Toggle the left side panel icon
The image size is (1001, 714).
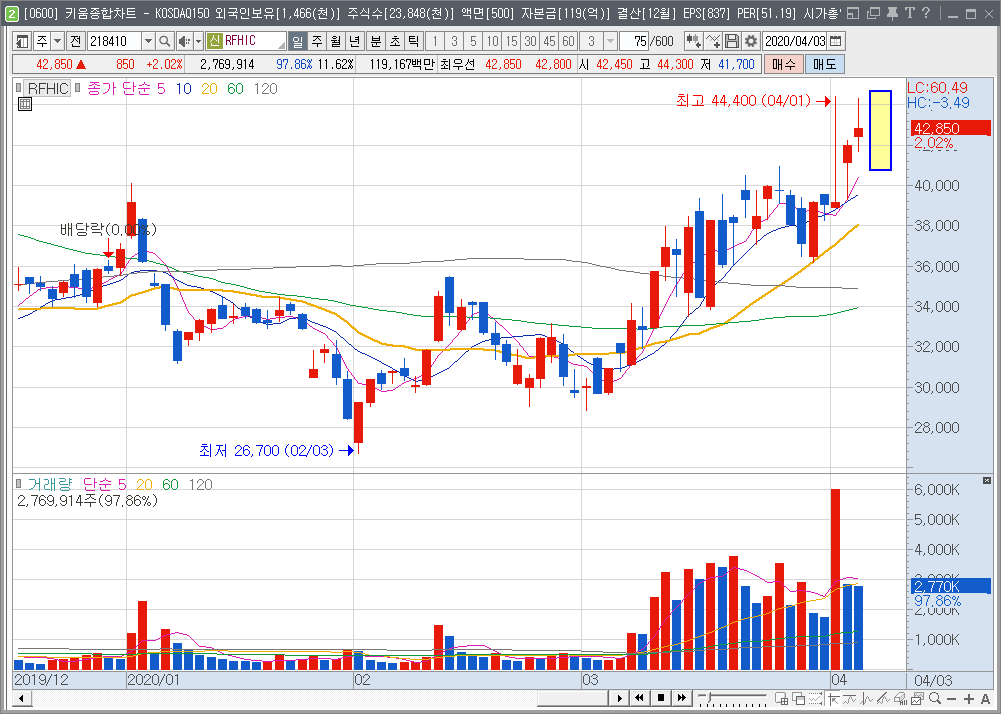click(22, 42)
